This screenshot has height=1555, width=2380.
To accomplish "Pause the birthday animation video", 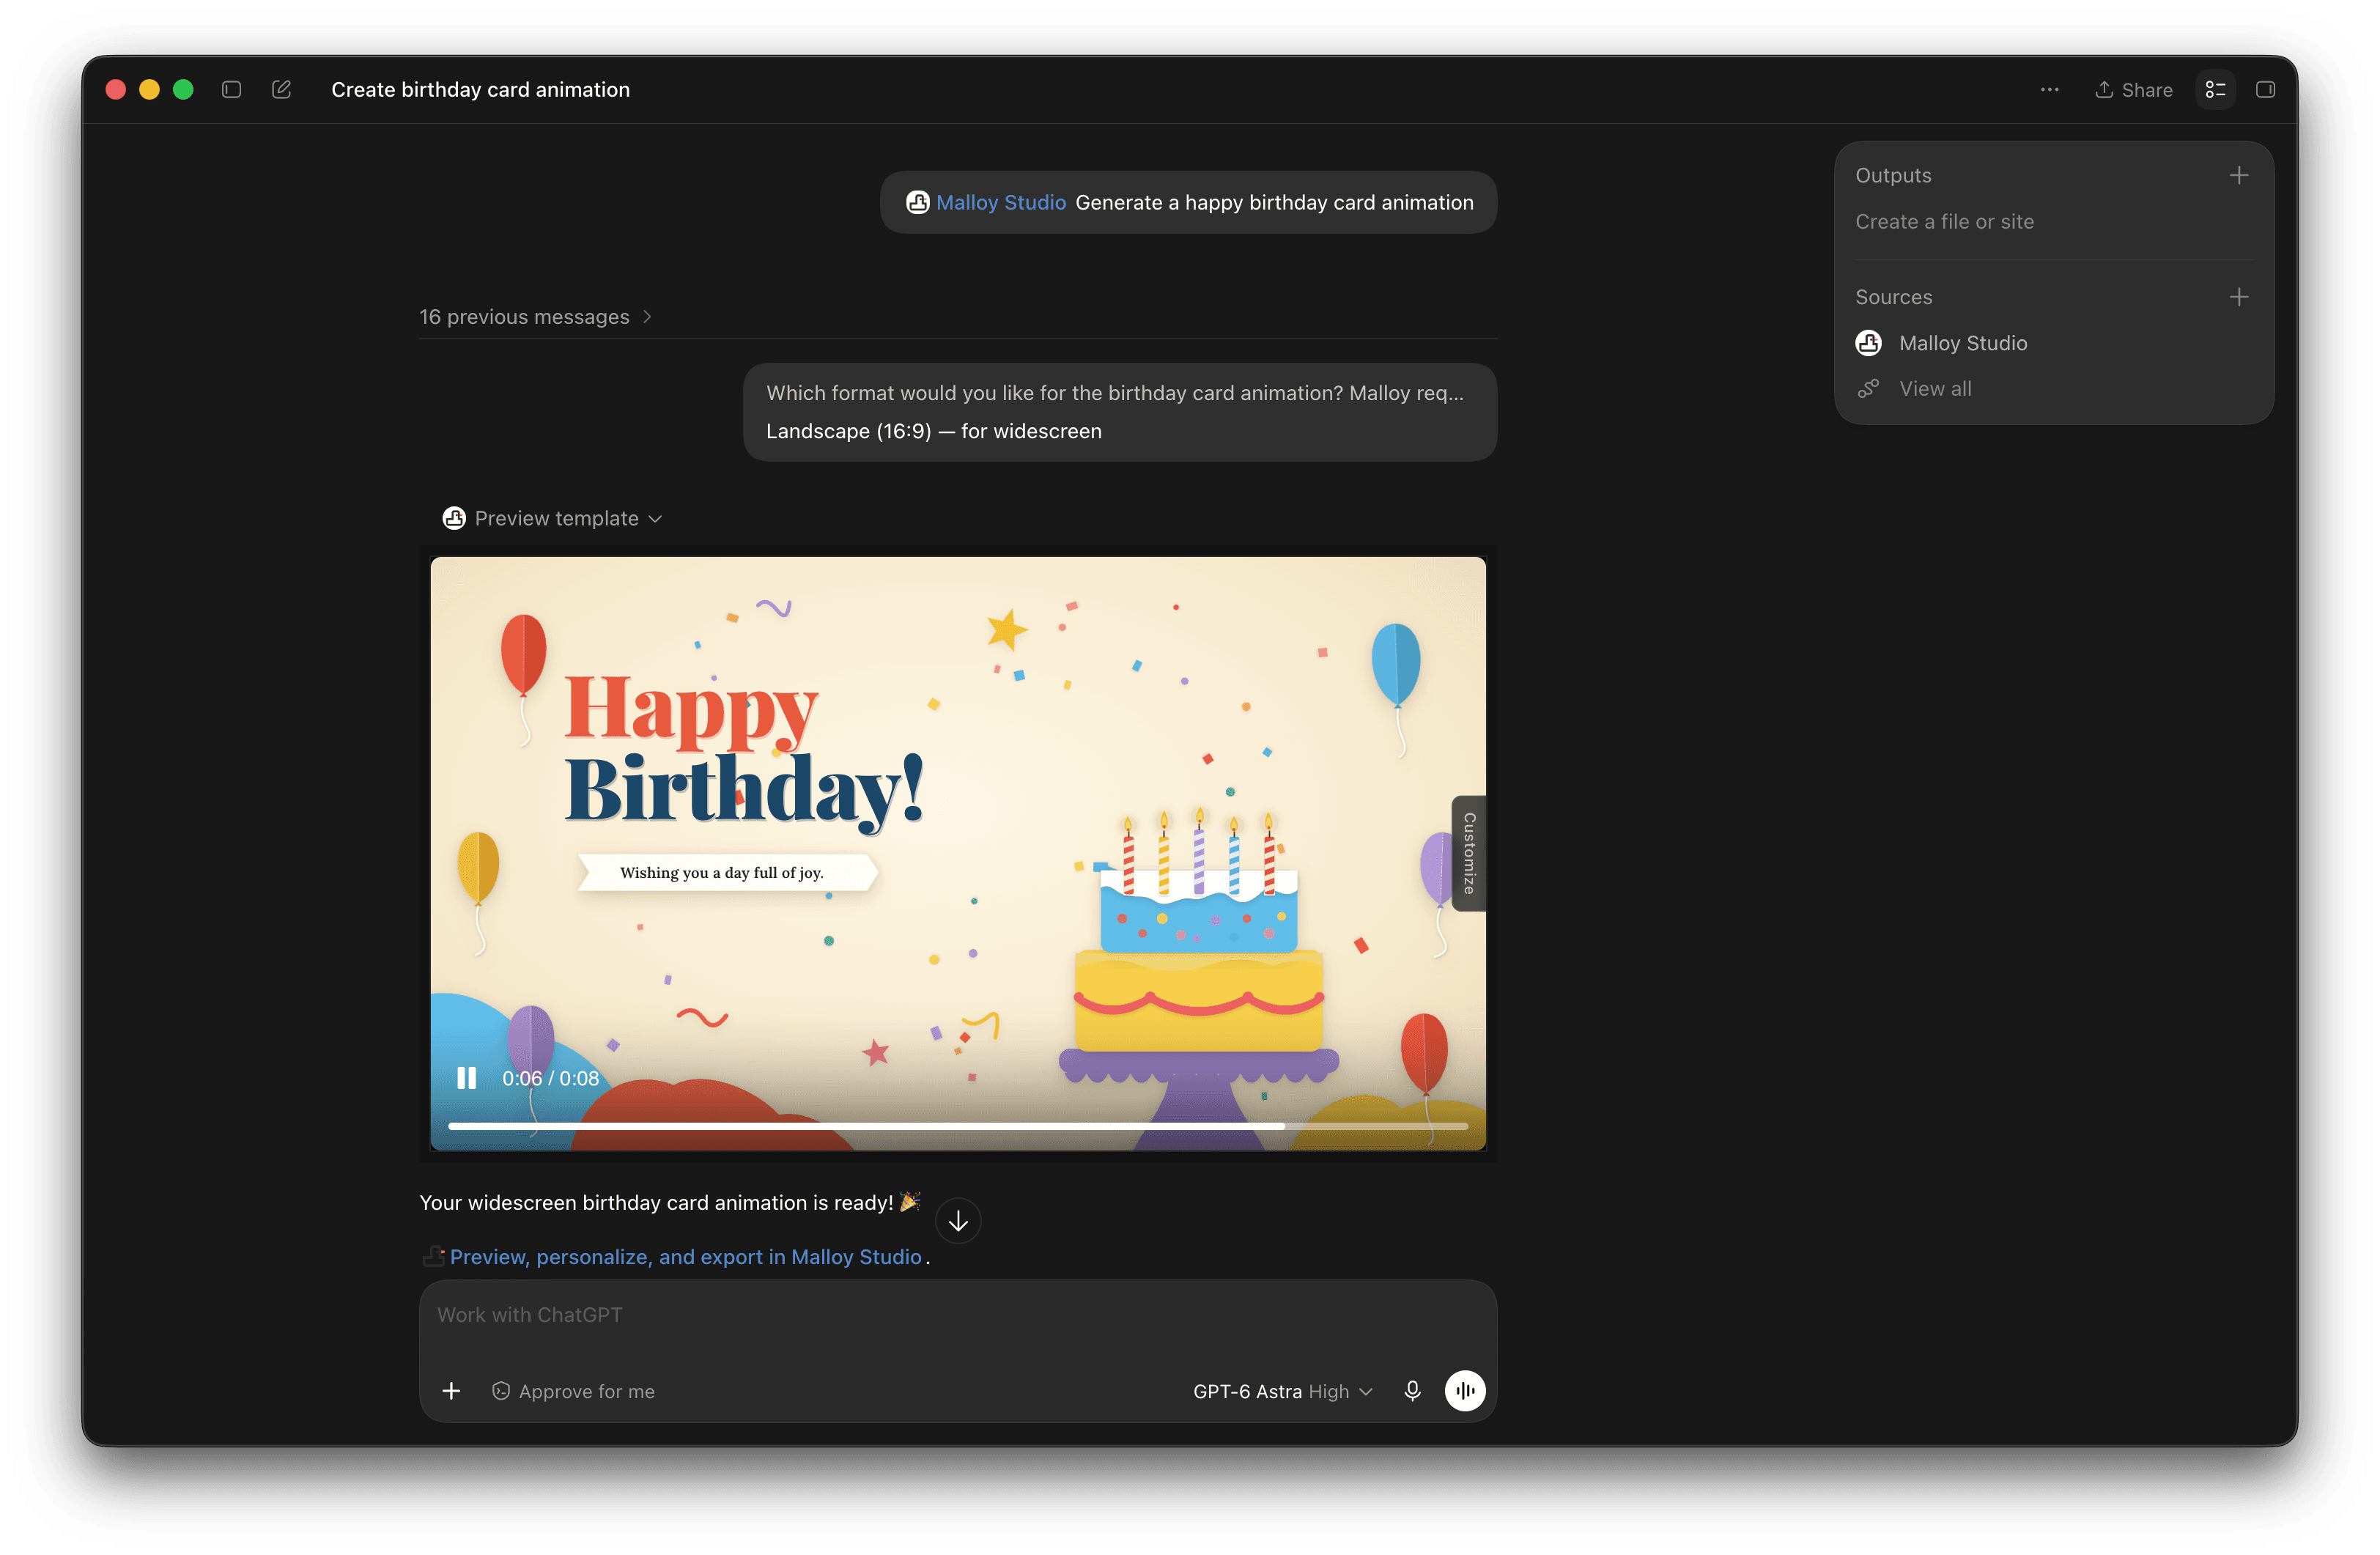I will pyautogui.click(x=466, y=1077).
